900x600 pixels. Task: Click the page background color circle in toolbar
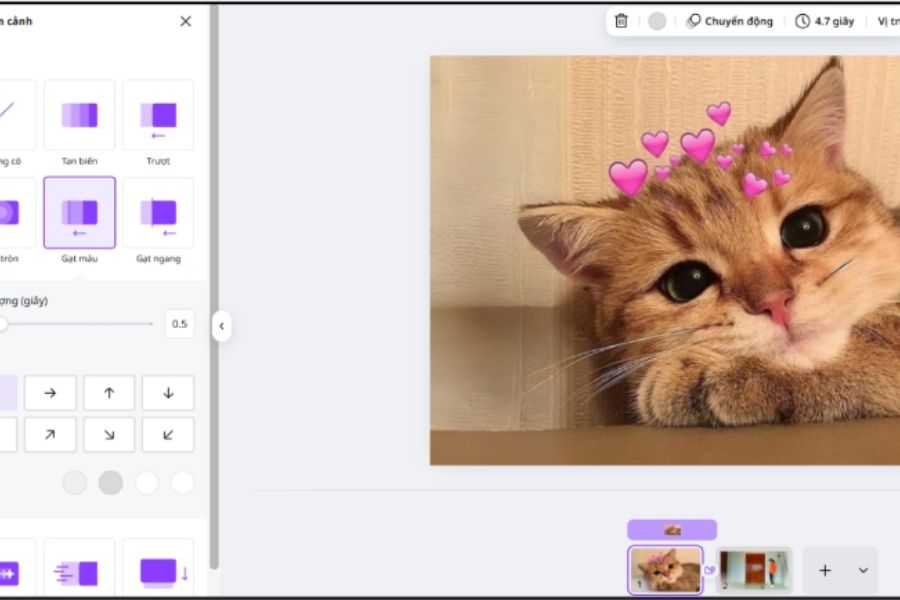657,21
